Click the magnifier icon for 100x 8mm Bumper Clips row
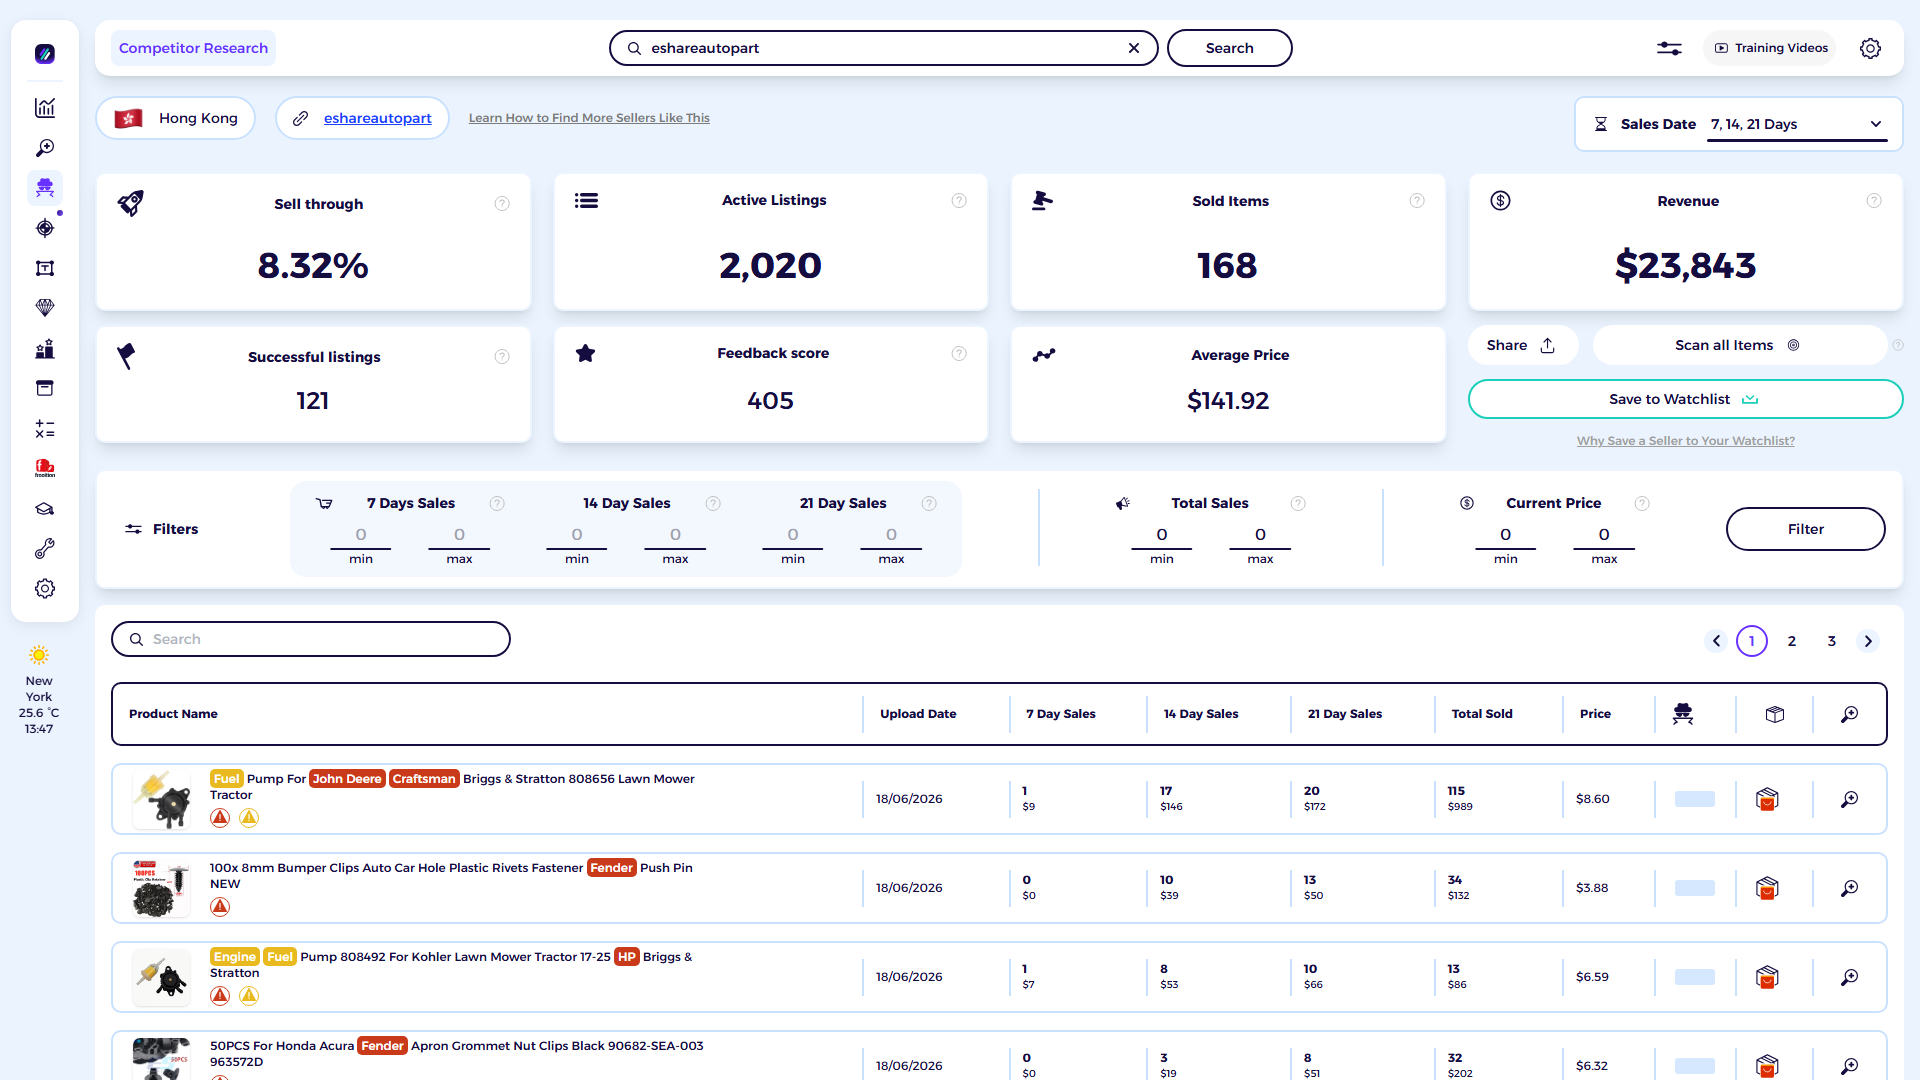 [1850, 888]
